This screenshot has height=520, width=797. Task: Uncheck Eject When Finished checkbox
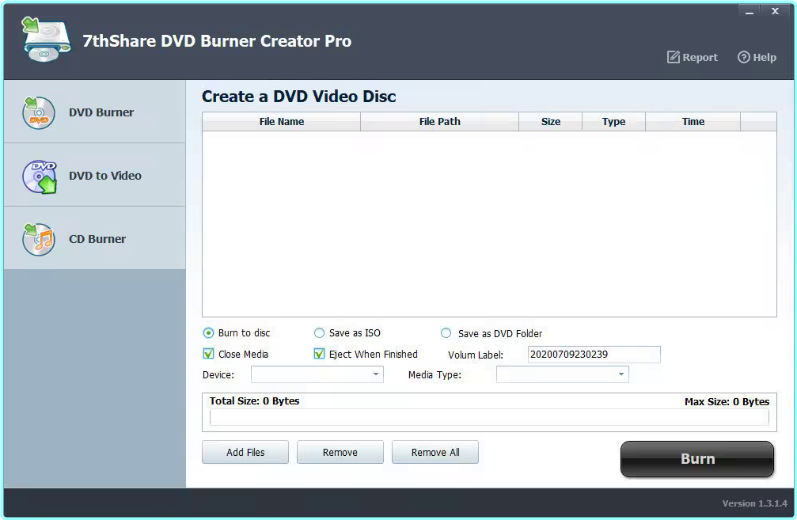pos(319,354)
